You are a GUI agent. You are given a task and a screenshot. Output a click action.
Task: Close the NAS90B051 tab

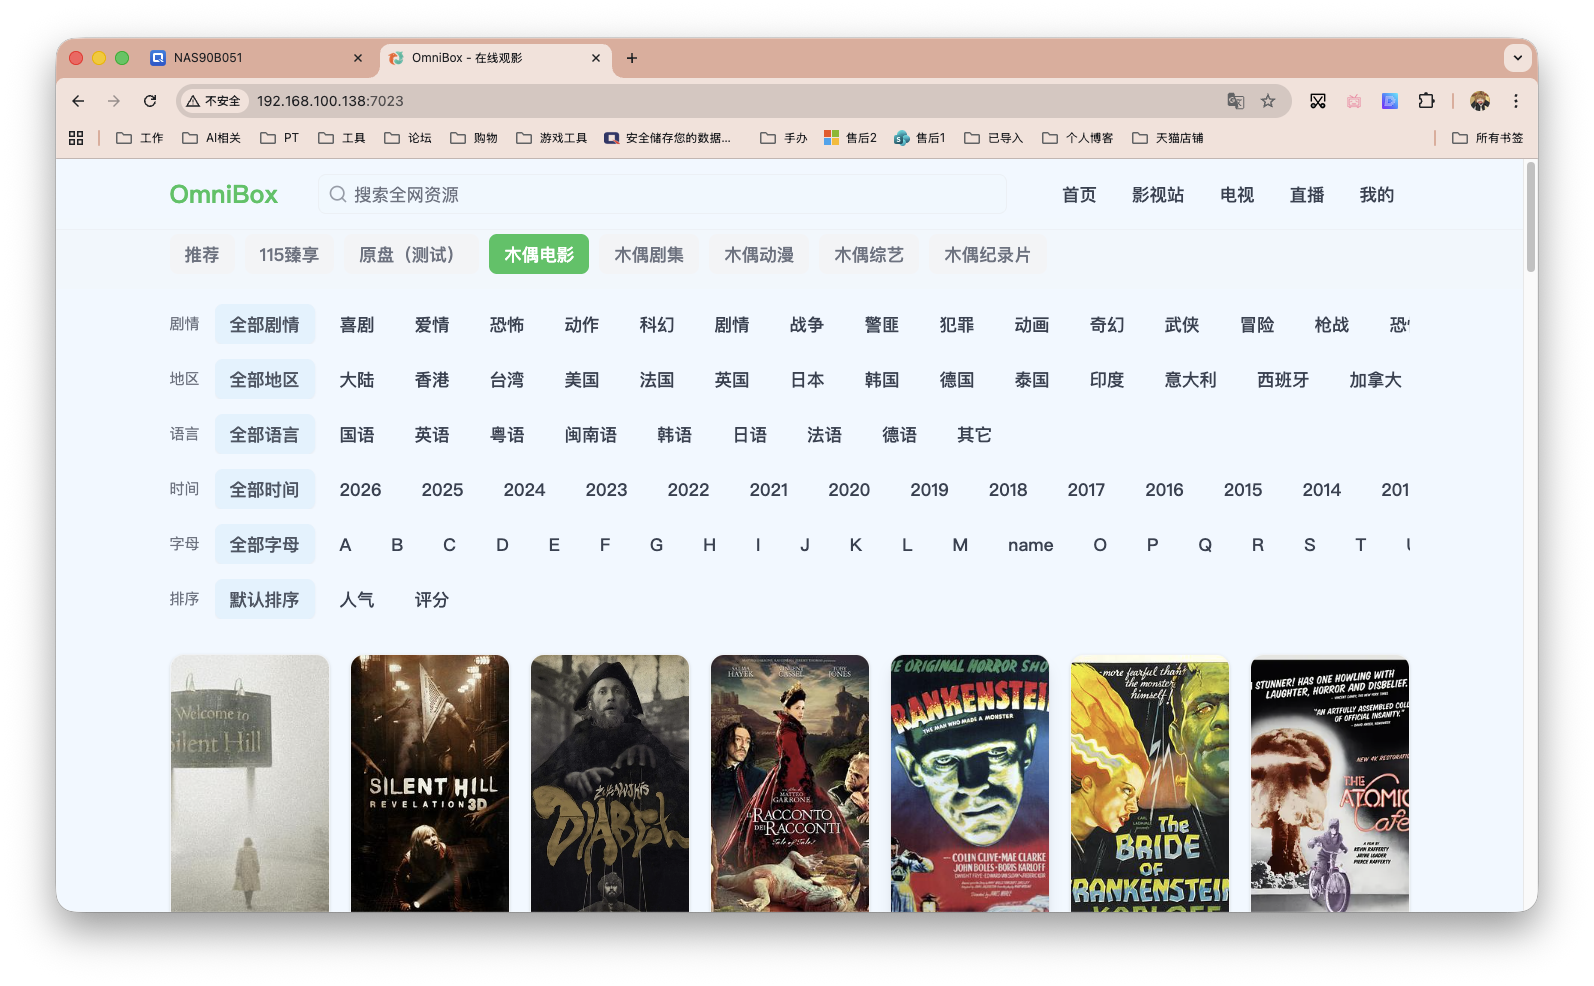(358, 58)
